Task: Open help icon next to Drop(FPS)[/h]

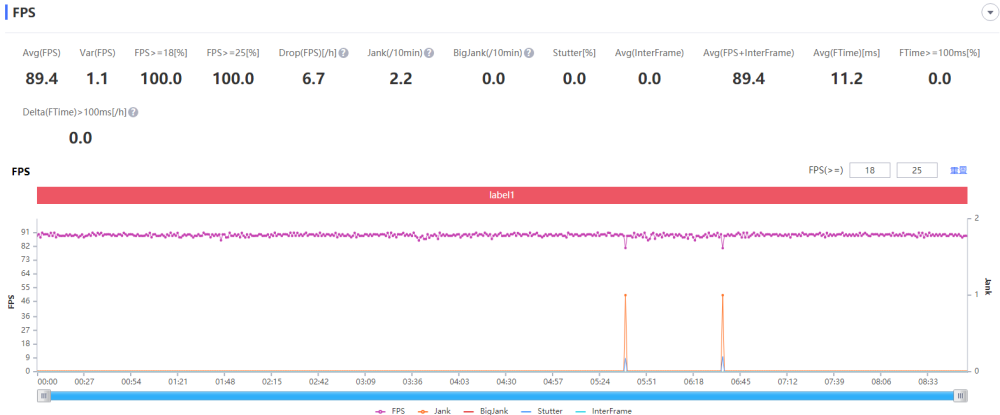Action: pyautogui.click(x=343, y=53)
